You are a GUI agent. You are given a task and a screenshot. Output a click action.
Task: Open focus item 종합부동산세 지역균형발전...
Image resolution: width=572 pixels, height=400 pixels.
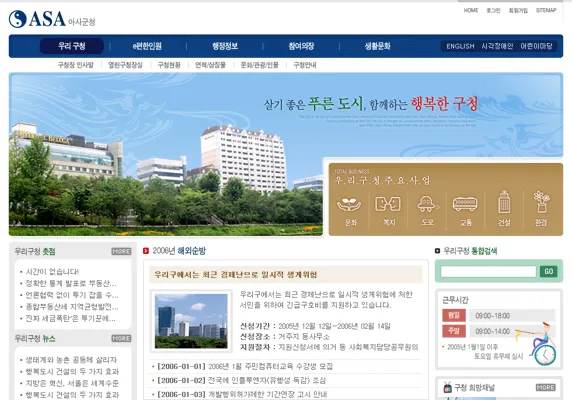pyautogui.click(x=72, y=307)
